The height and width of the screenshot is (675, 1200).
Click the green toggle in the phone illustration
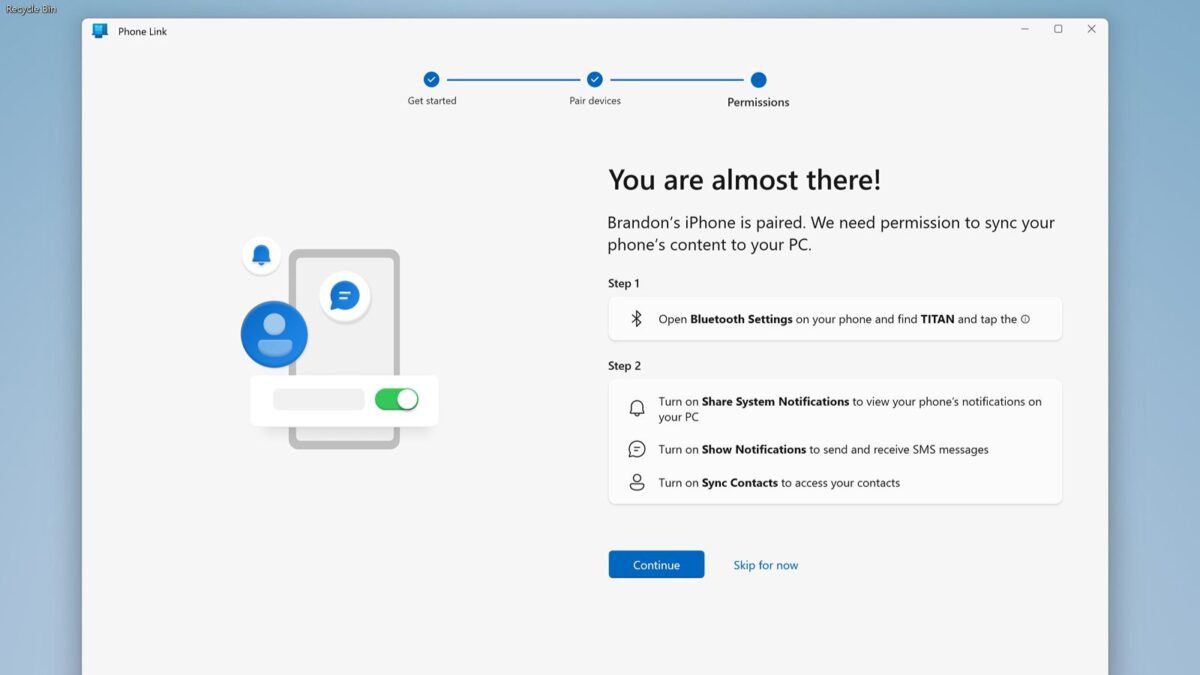[x=396, y=399]
